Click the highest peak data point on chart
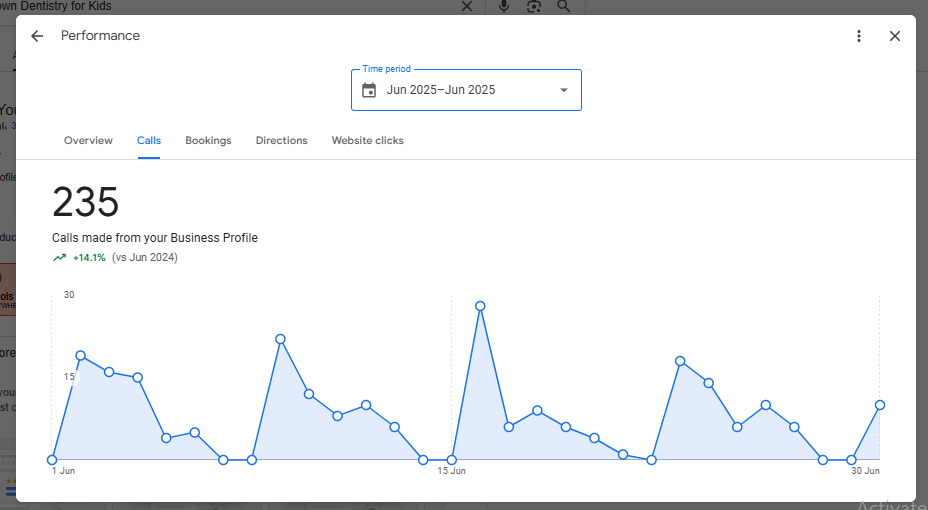The height and width of the screenshot is (510, 928). pyautogui.click(x=480, y=306)
